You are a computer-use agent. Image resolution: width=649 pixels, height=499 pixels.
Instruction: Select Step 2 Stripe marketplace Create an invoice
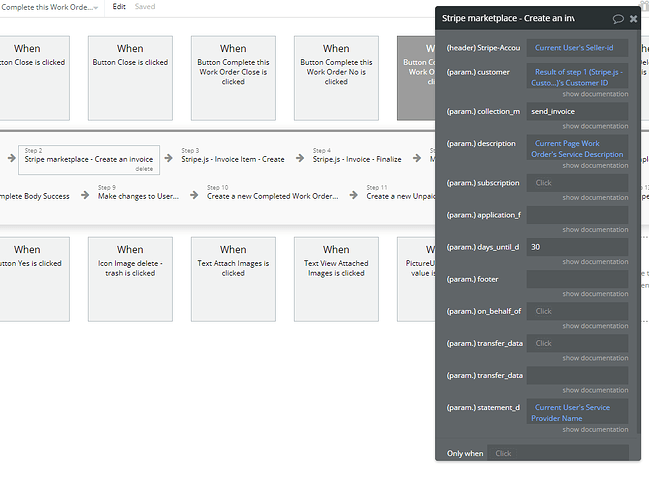[x=89, y=159]
